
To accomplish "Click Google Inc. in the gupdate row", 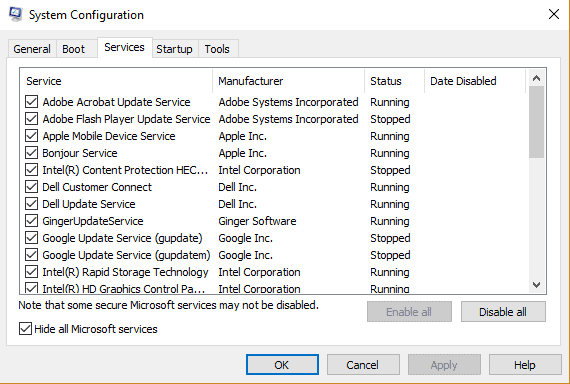I will (x=246, y=238).
